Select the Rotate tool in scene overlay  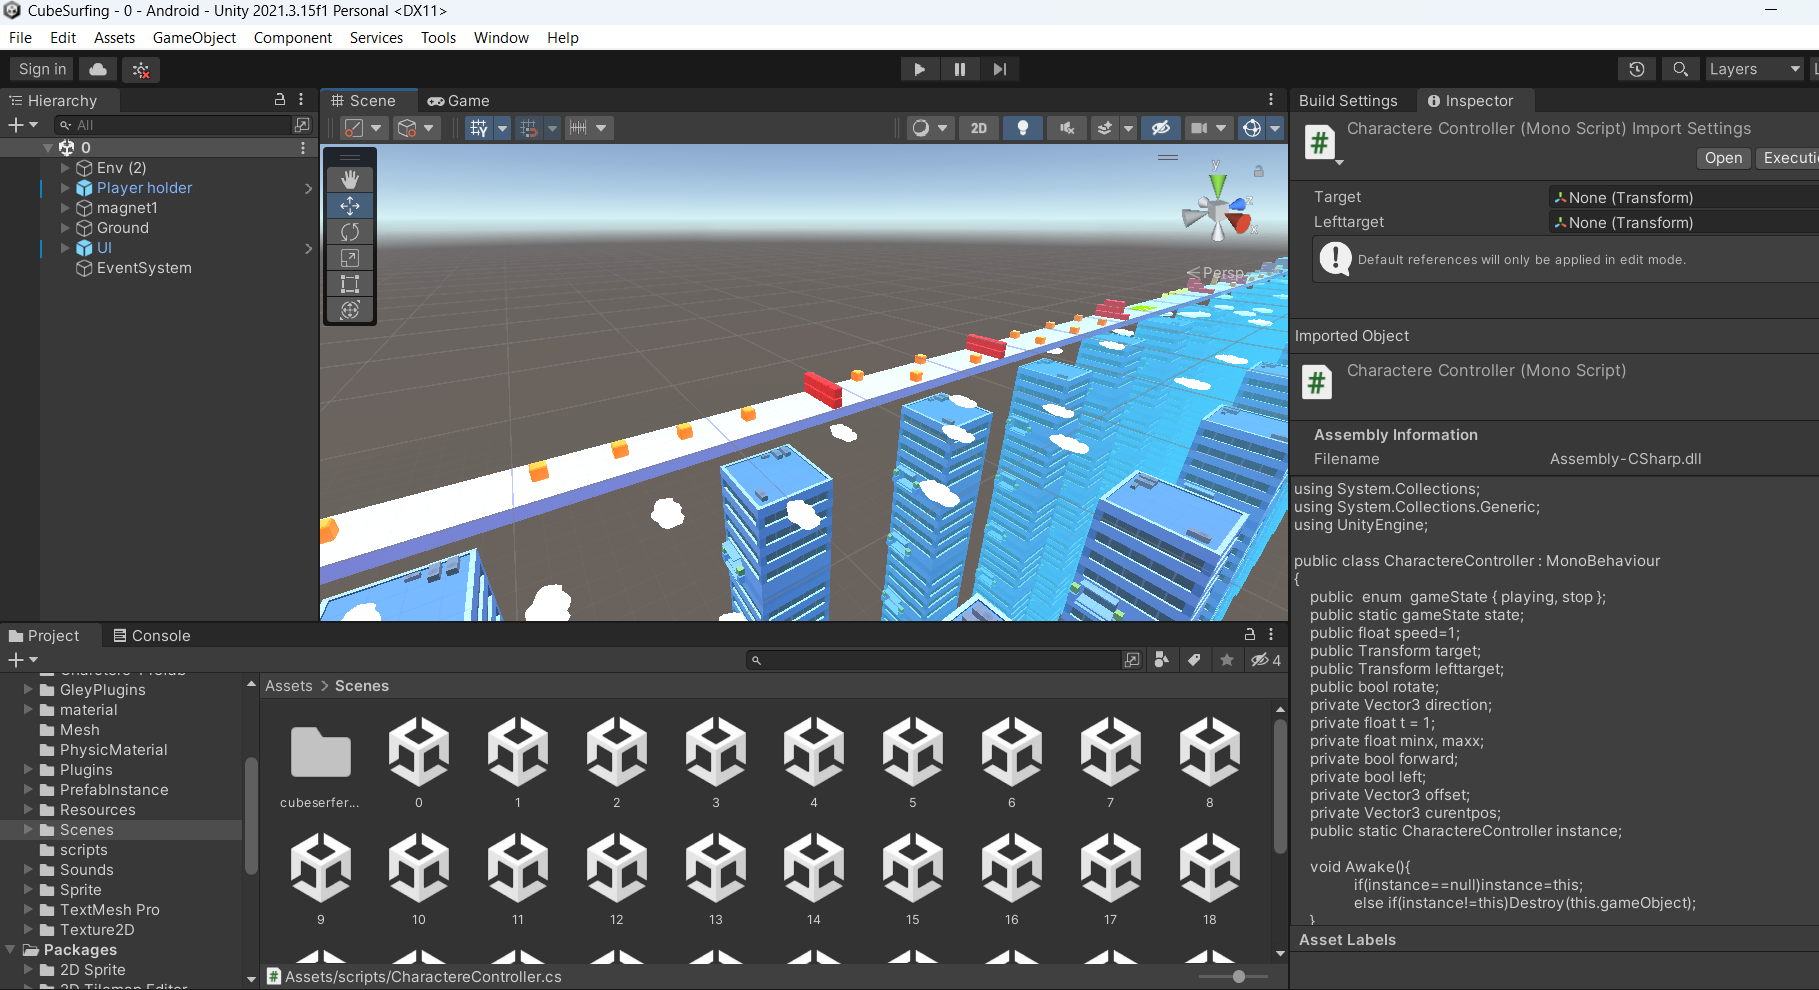[x=350, y=232]
